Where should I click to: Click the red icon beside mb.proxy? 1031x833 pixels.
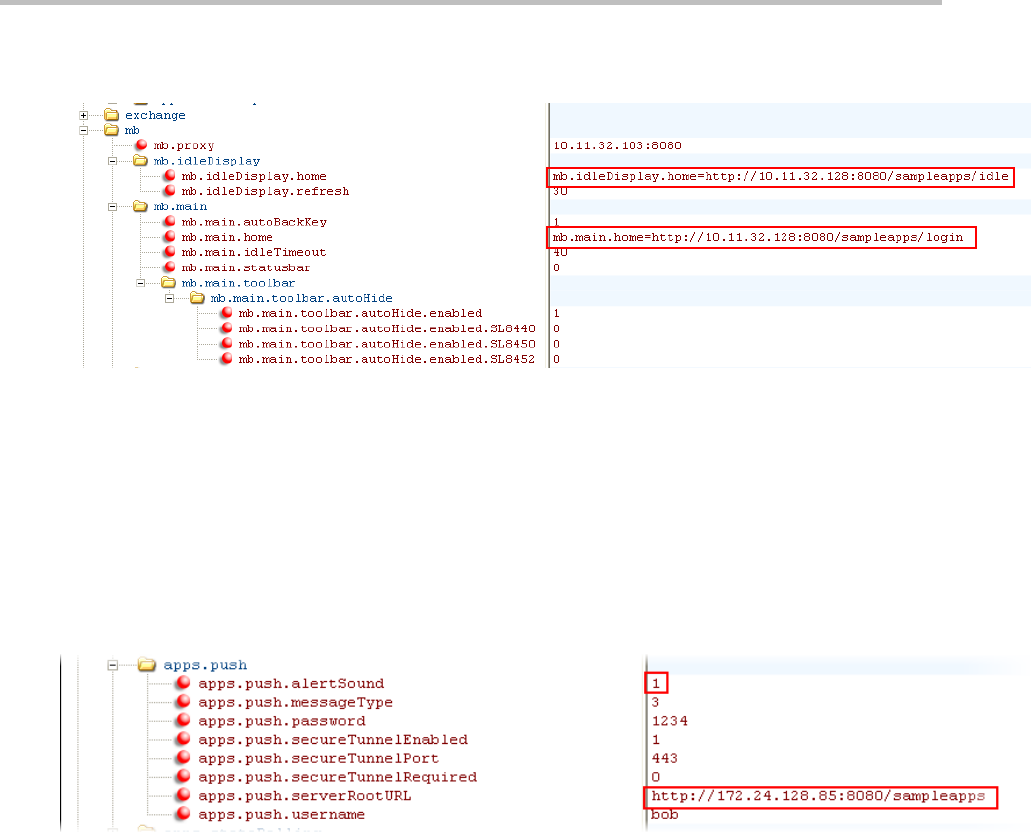pos(141,146)
